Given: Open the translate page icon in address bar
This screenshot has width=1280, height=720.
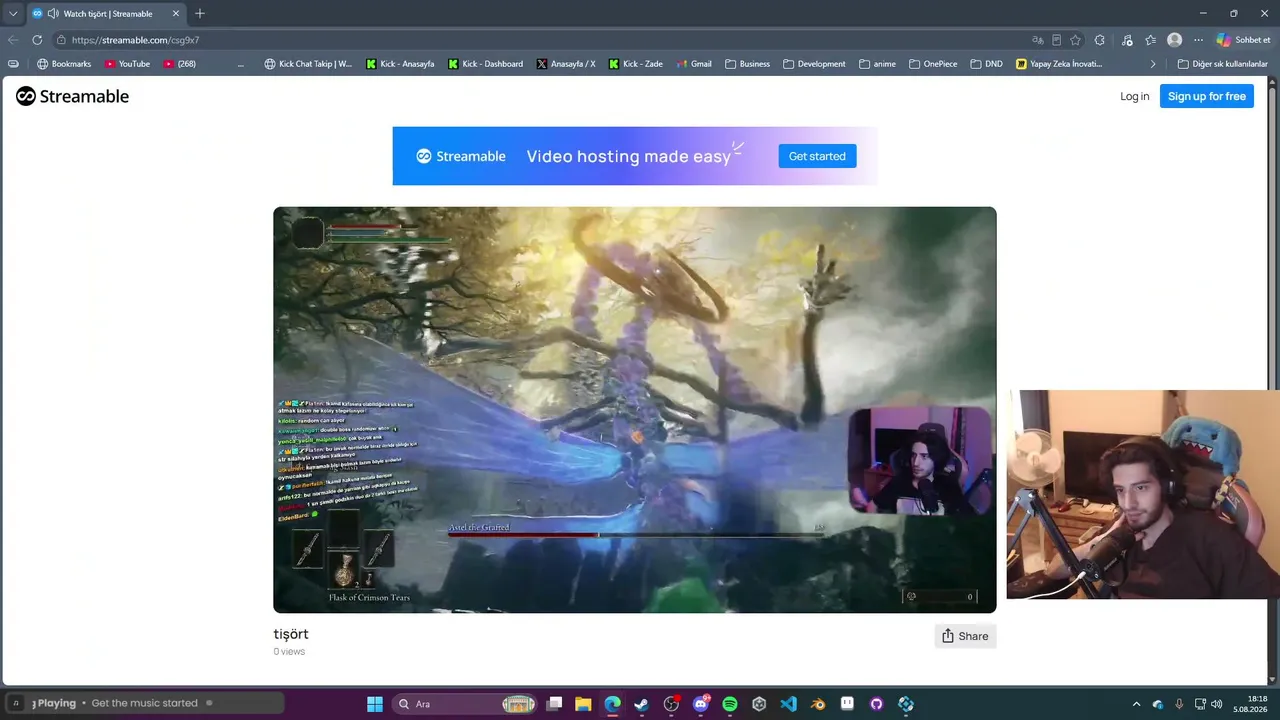Looking at the screenshot, I should 1038,40.
